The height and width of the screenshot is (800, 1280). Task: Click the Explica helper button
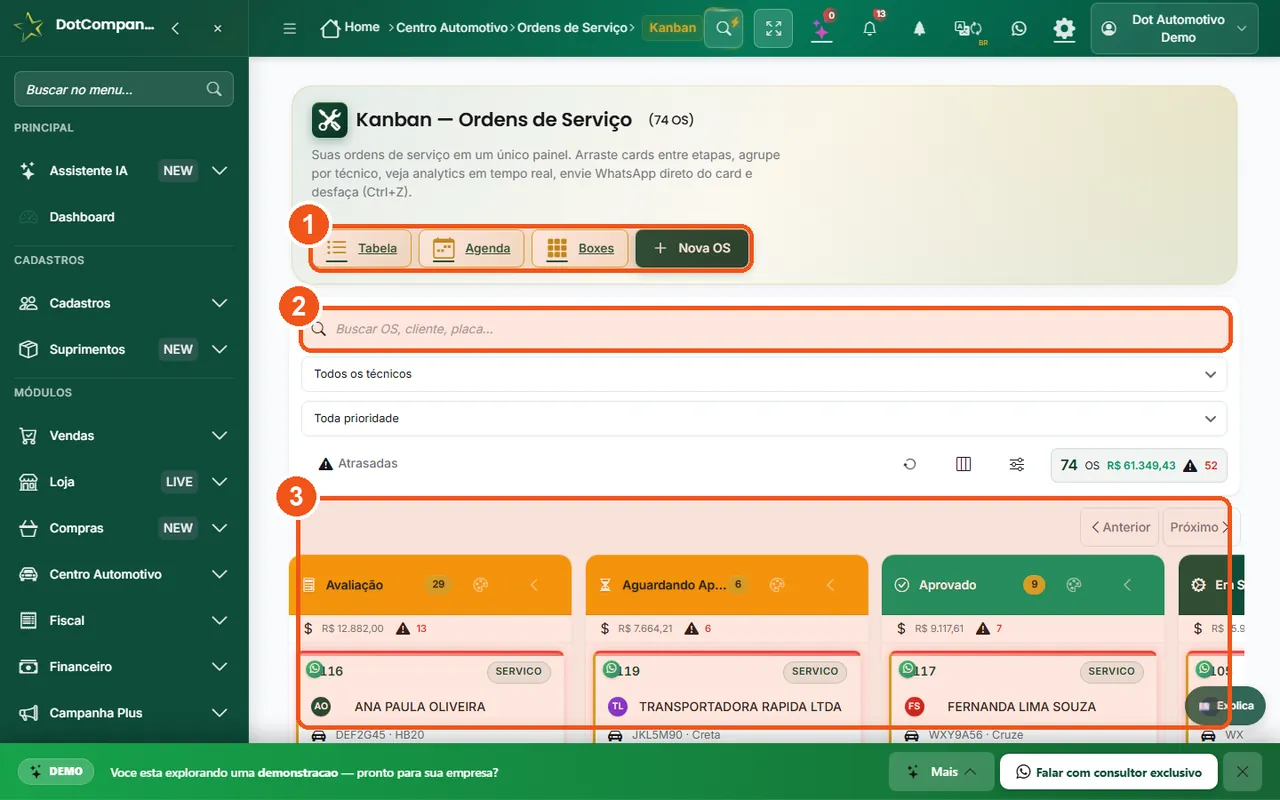(1225, 706)
